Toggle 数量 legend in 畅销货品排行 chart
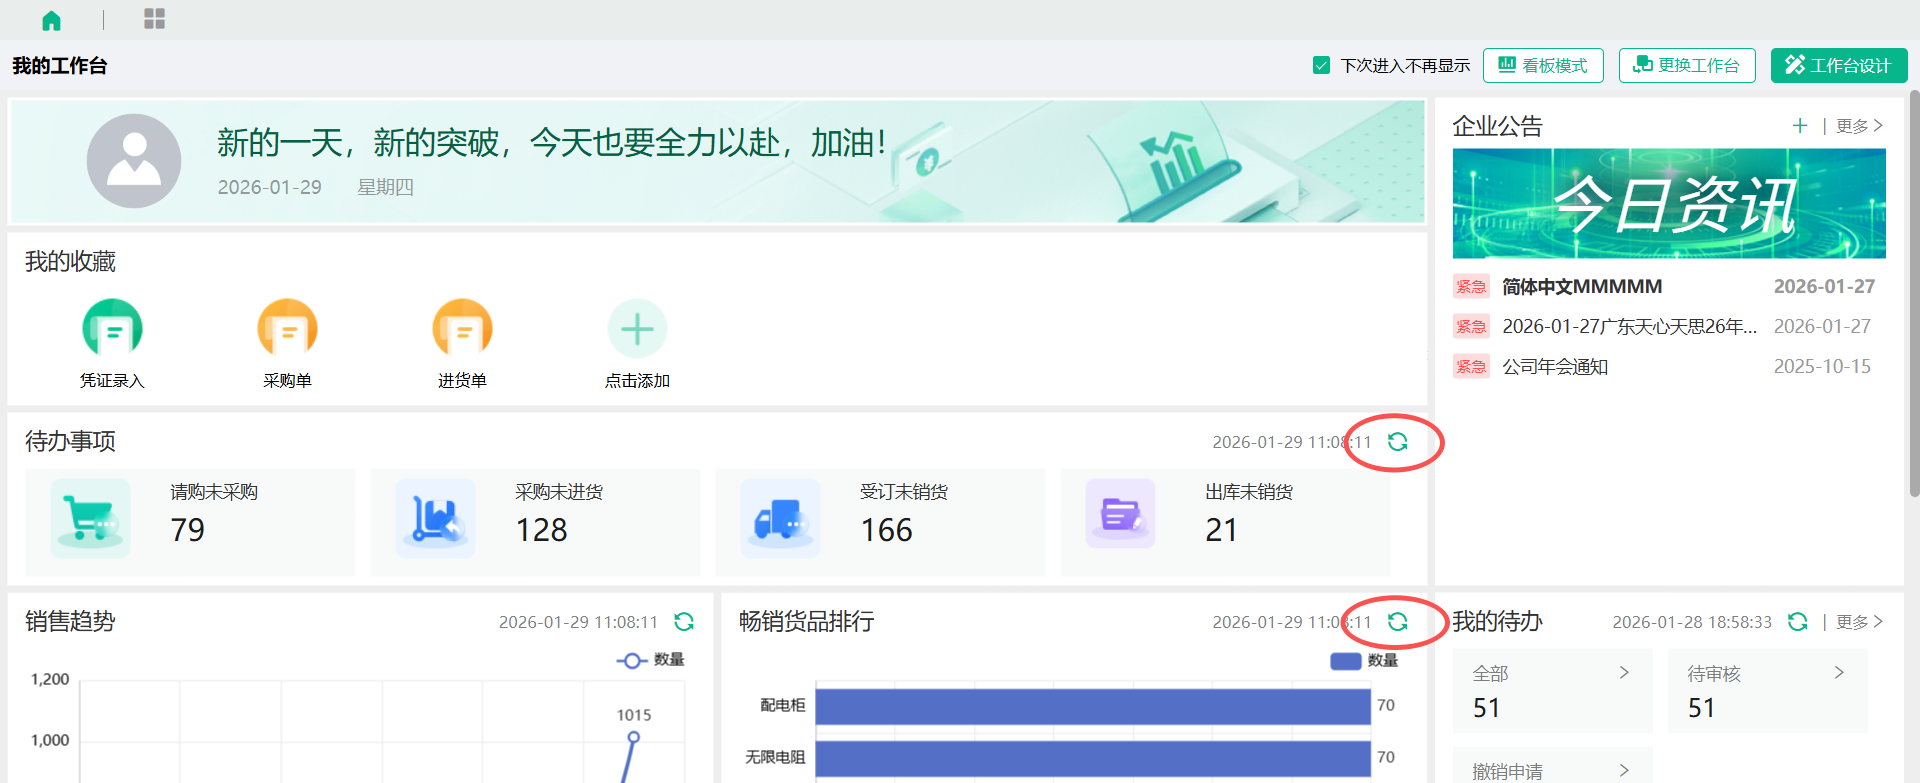 pyautogui.click(x=1364, y=661)
